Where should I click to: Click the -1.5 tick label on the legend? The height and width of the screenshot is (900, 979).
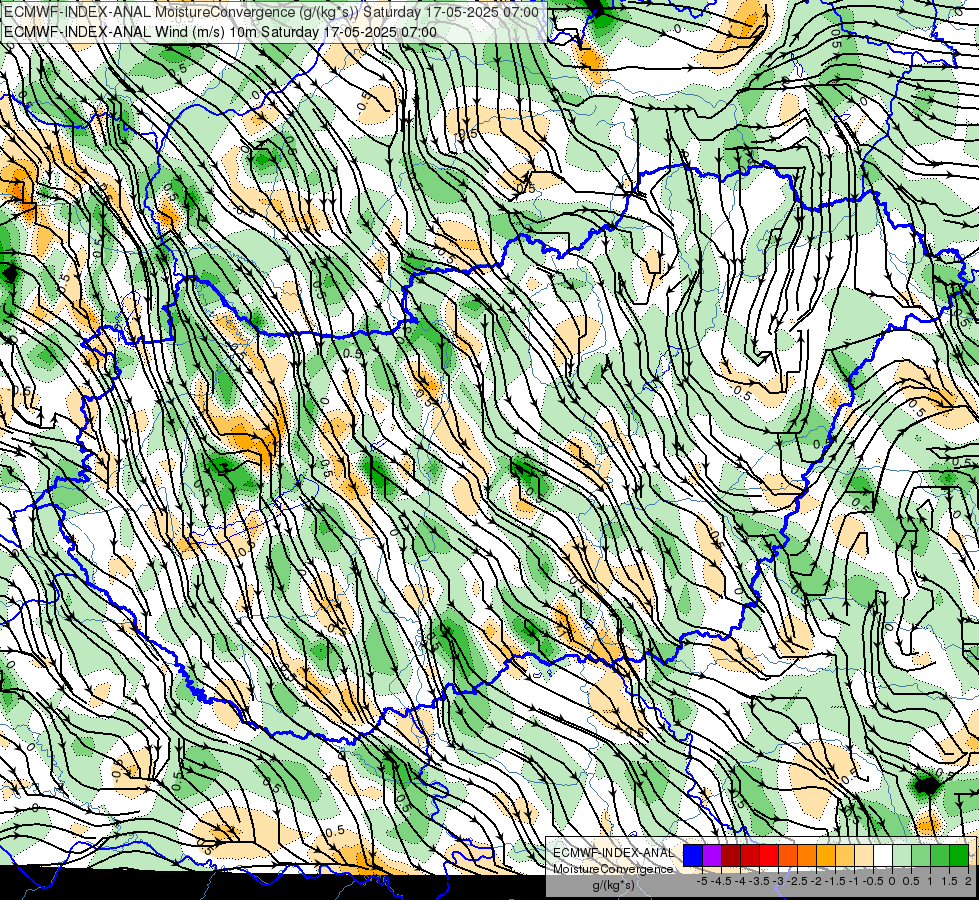coord(835,881)
